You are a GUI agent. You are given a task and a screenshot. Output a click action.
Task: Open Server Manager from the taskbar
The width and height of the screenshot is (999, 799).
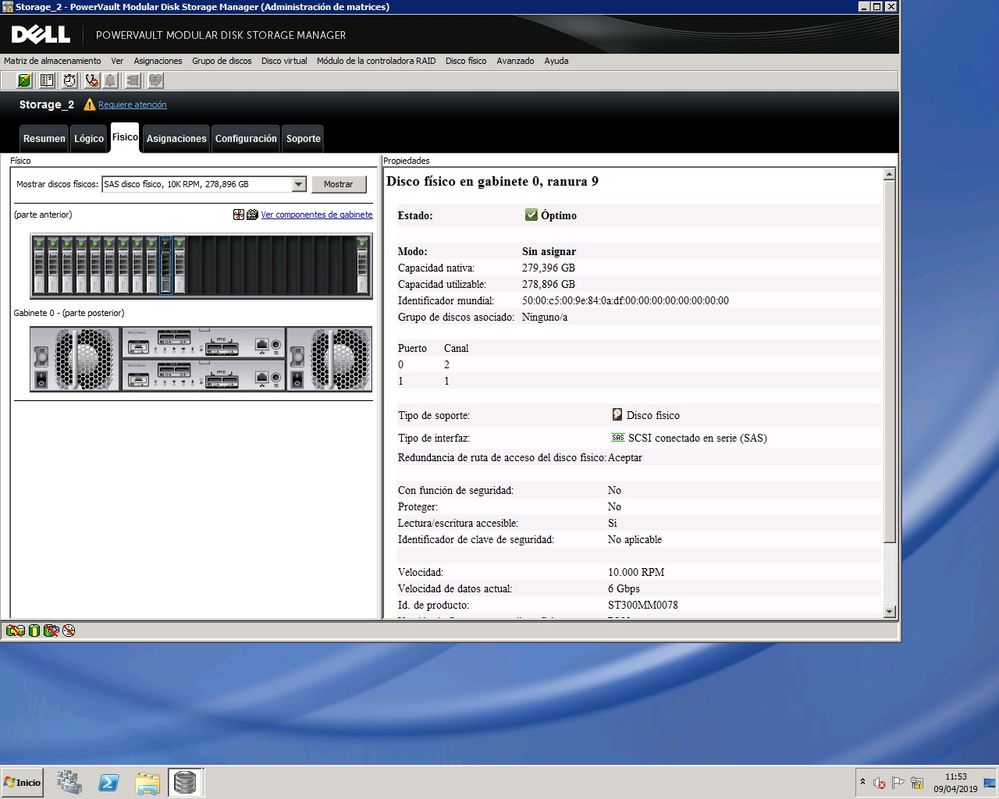[x=69, y=782]
